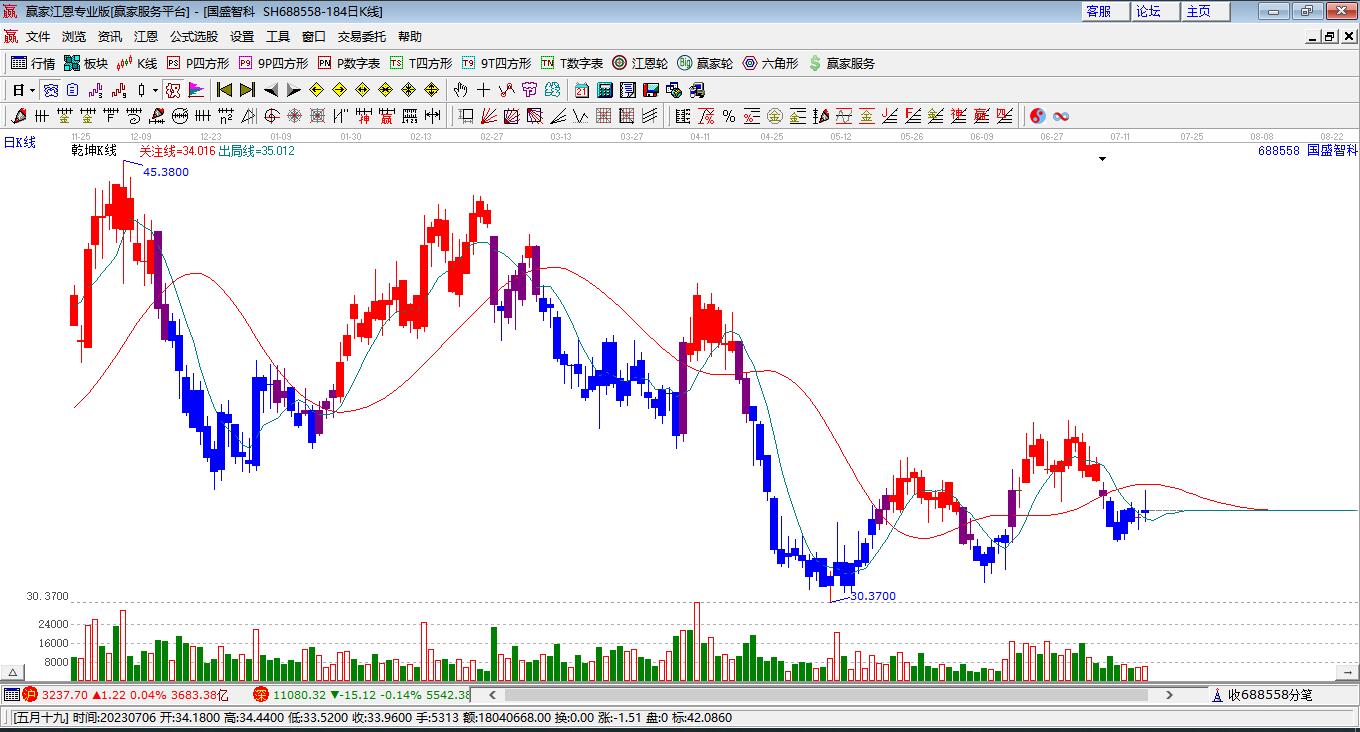1360x732 pixels.
Task: Click the yin-yang 乾坤 icon
Action: coord(1038,116)
